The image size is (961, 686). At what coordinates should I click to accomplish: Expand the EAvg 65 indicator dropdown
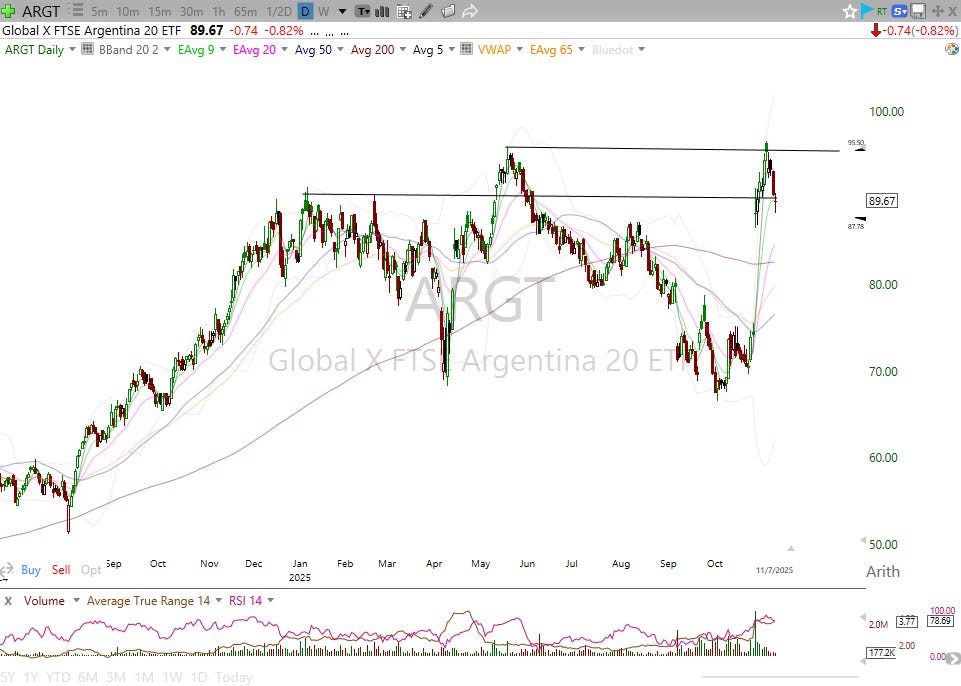coord(581,49)
